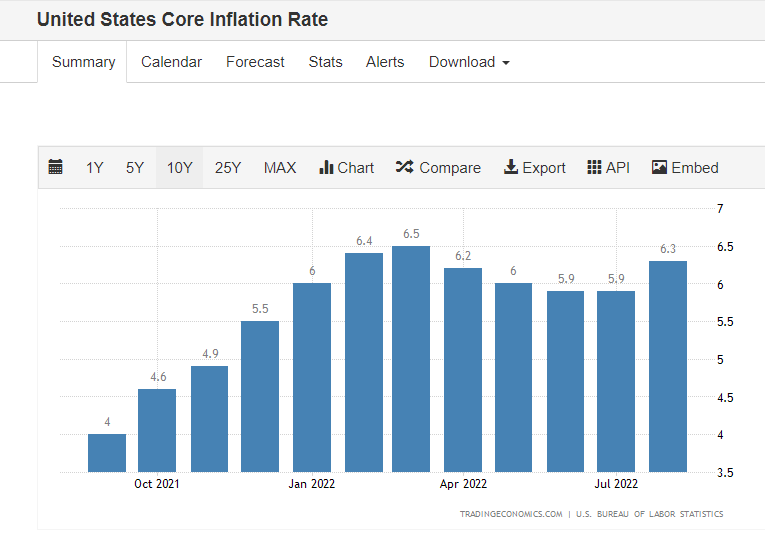Click the bar labeled 5.5
Image resolution: width=765 pixels, height=538 pixels.
[260, 396]
